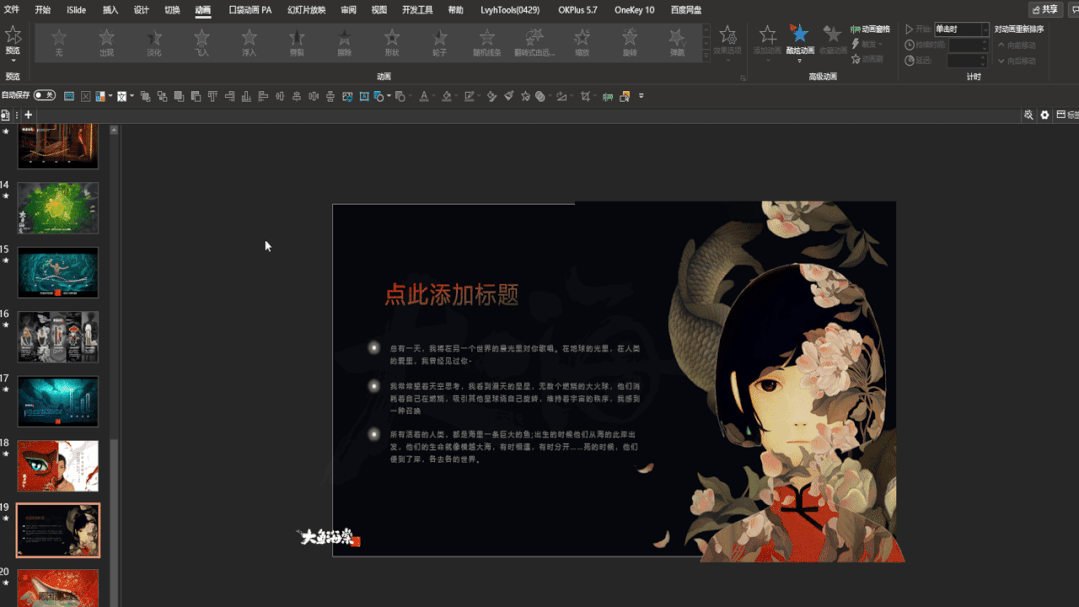Click the crop tool icon in quick toolbar
This screenshot has width=1079, height=607.
pos(586,96)
